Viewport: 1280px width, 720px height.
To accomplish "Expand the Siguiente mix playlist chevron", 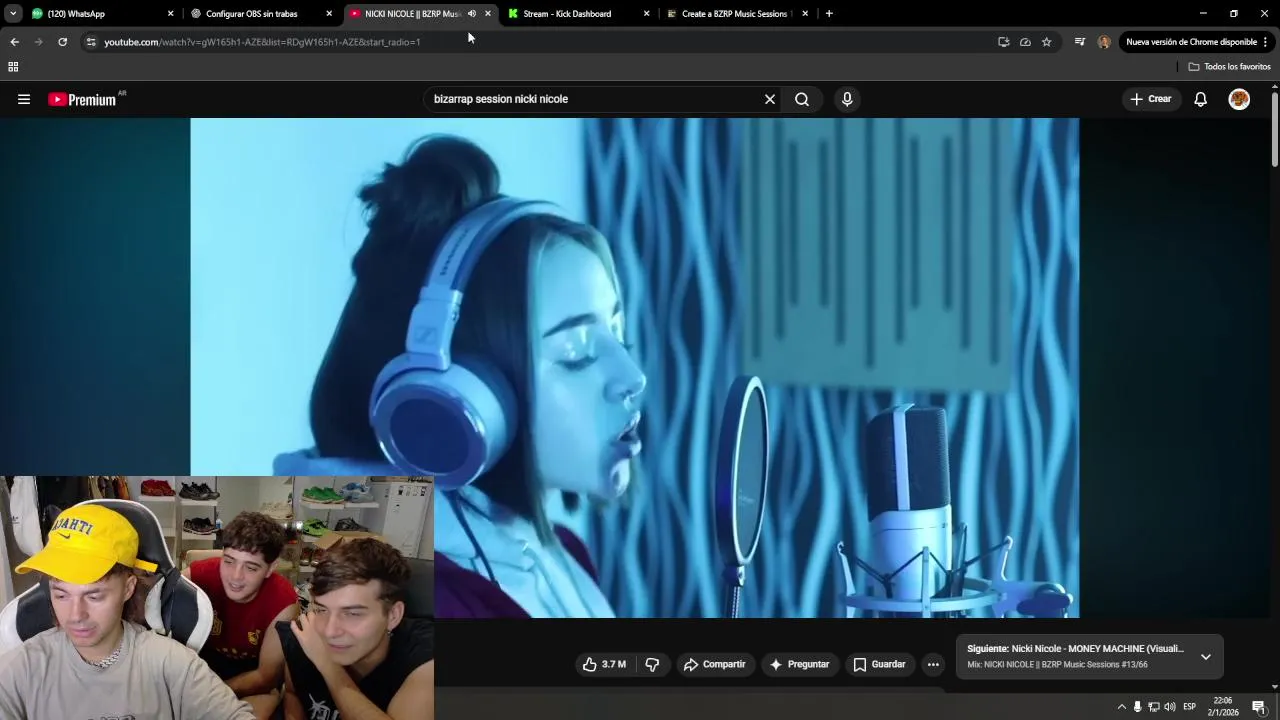I will 1206,657.
